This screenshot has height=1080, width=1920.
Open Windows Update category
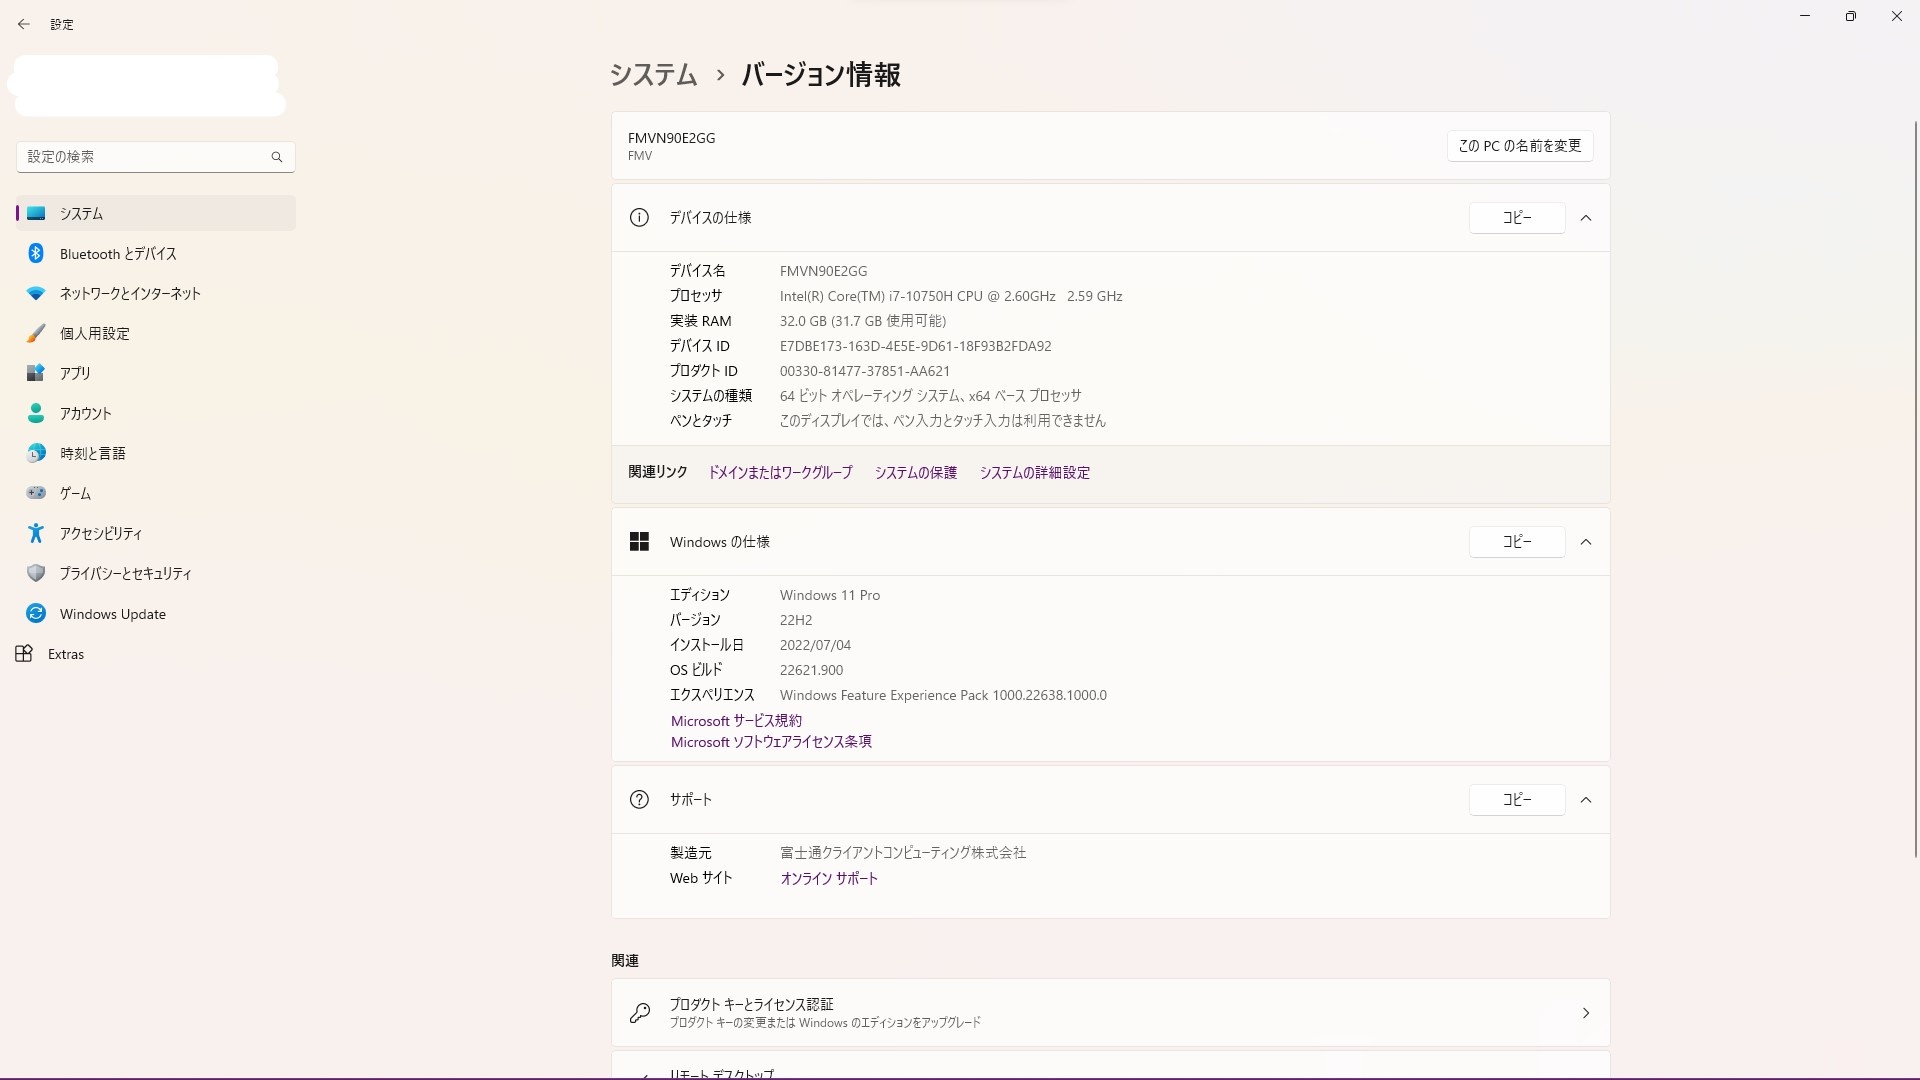156,613
